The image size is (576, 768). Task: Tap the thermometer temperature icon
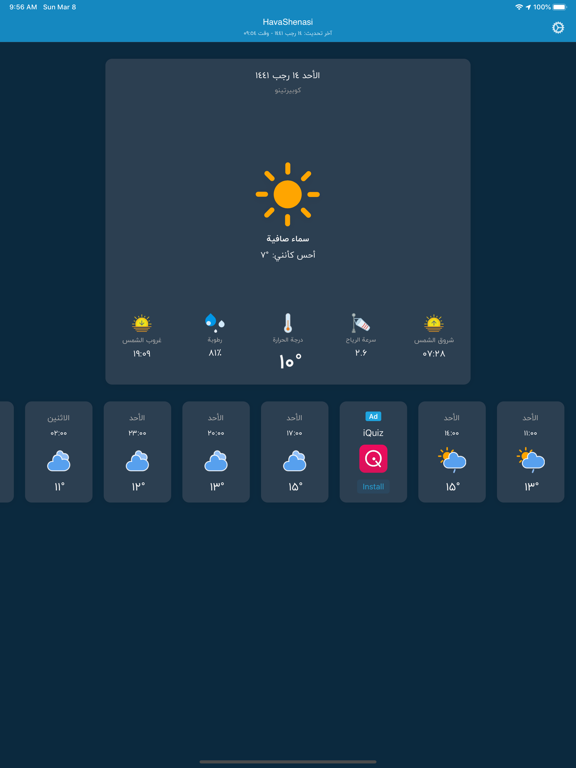coord(288,323)
